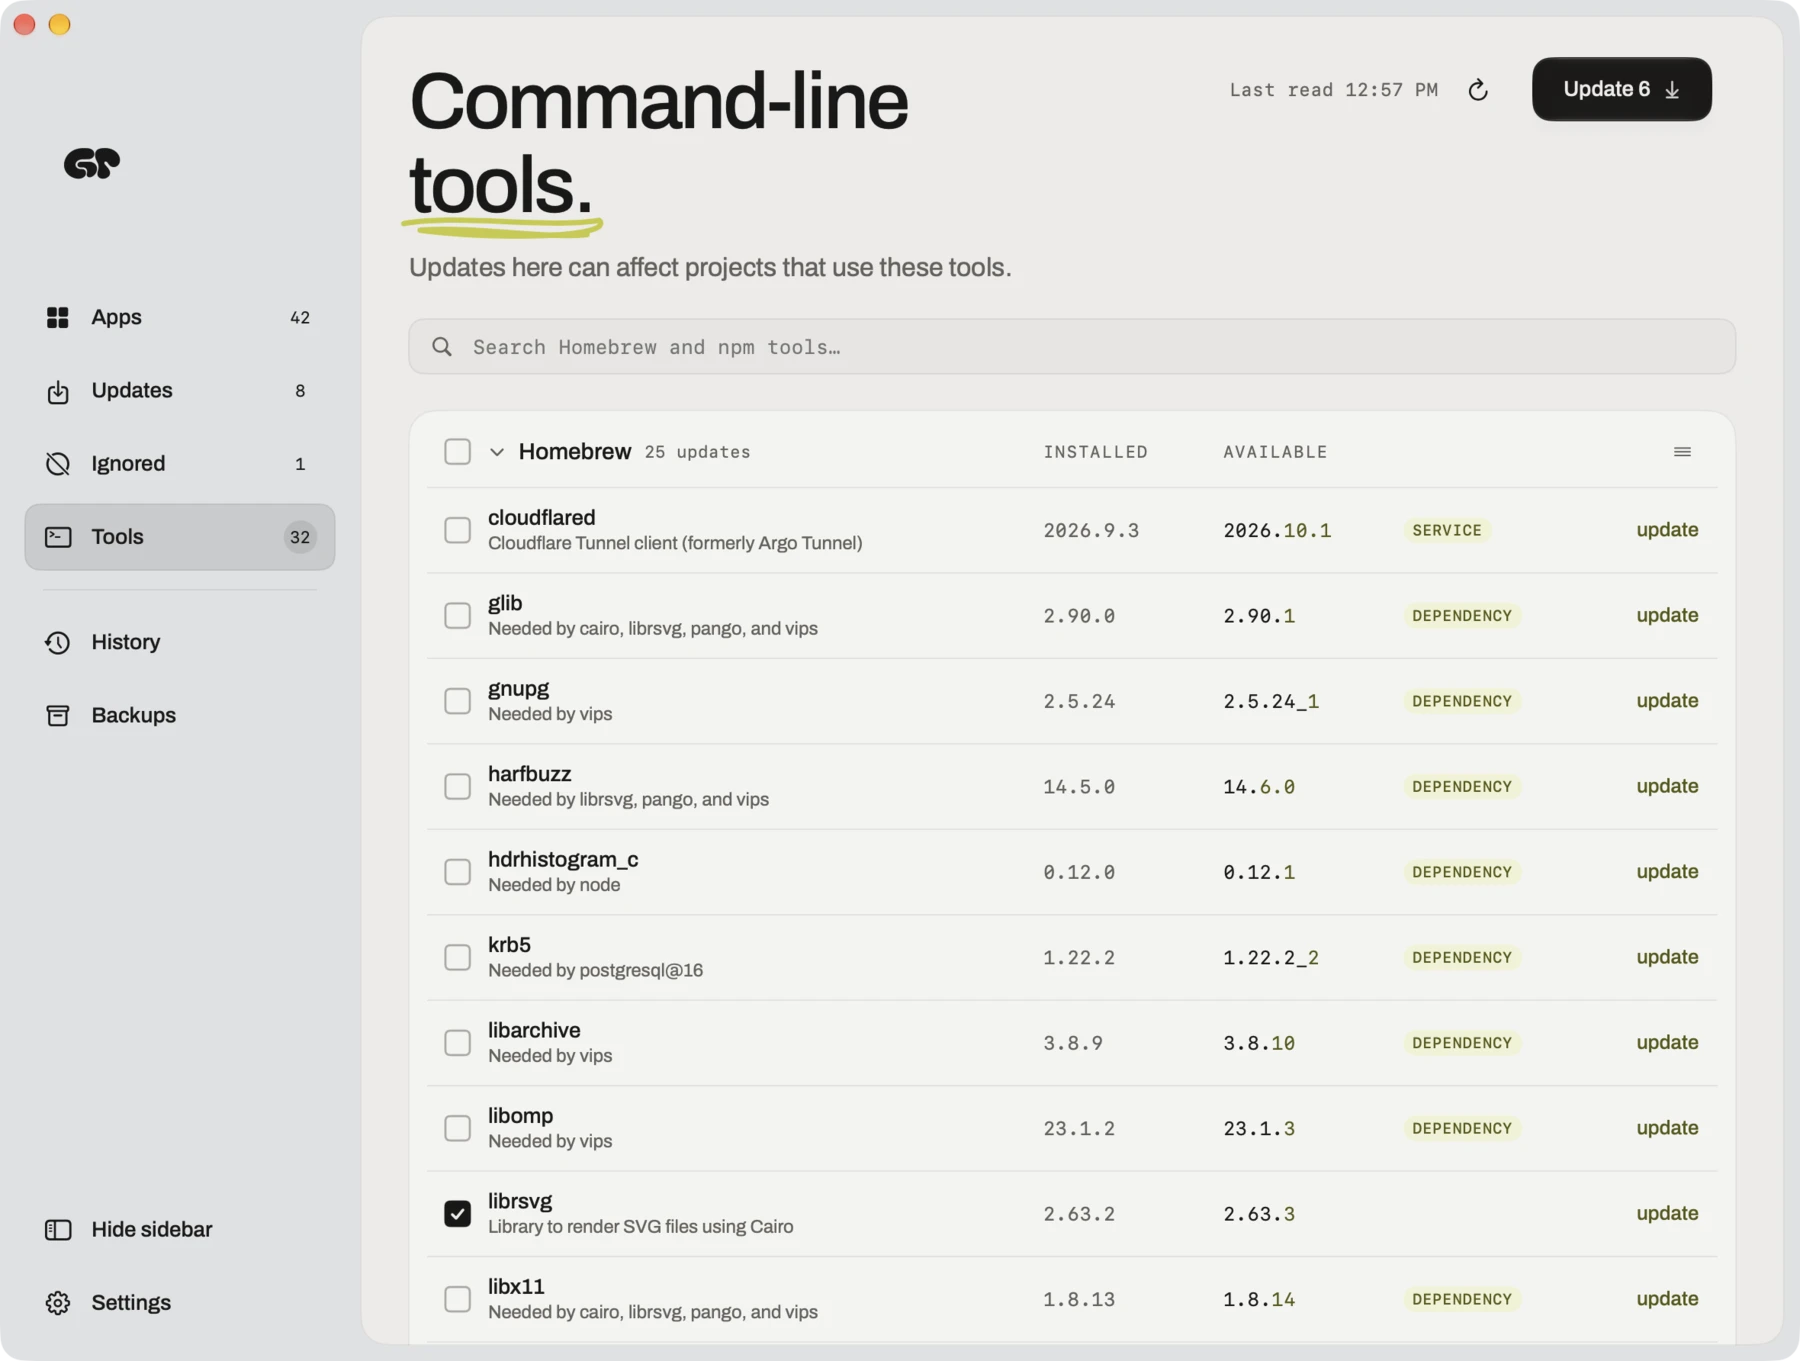Click the Update 6 button
Viewport: 1800px width, 1361px height.
tap(1622, 89)
